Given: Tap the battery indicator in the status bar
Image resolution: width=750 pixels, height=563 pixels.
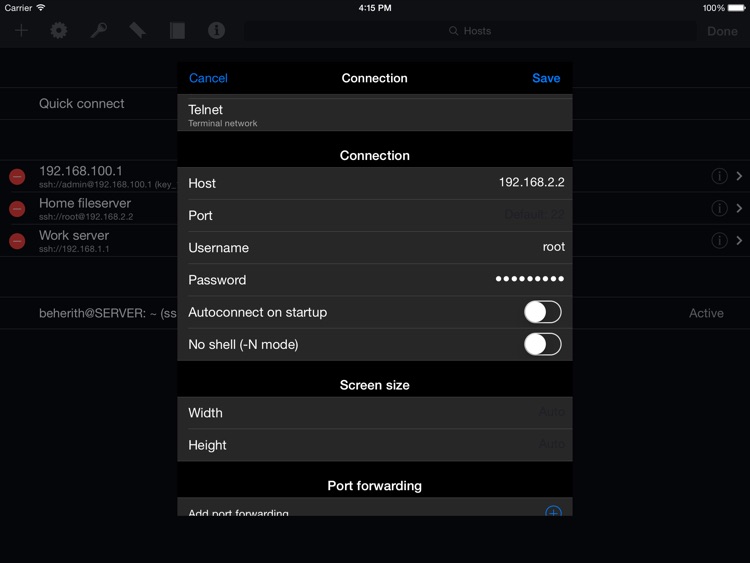Looking at the screenshot, I should click(737, 8).
